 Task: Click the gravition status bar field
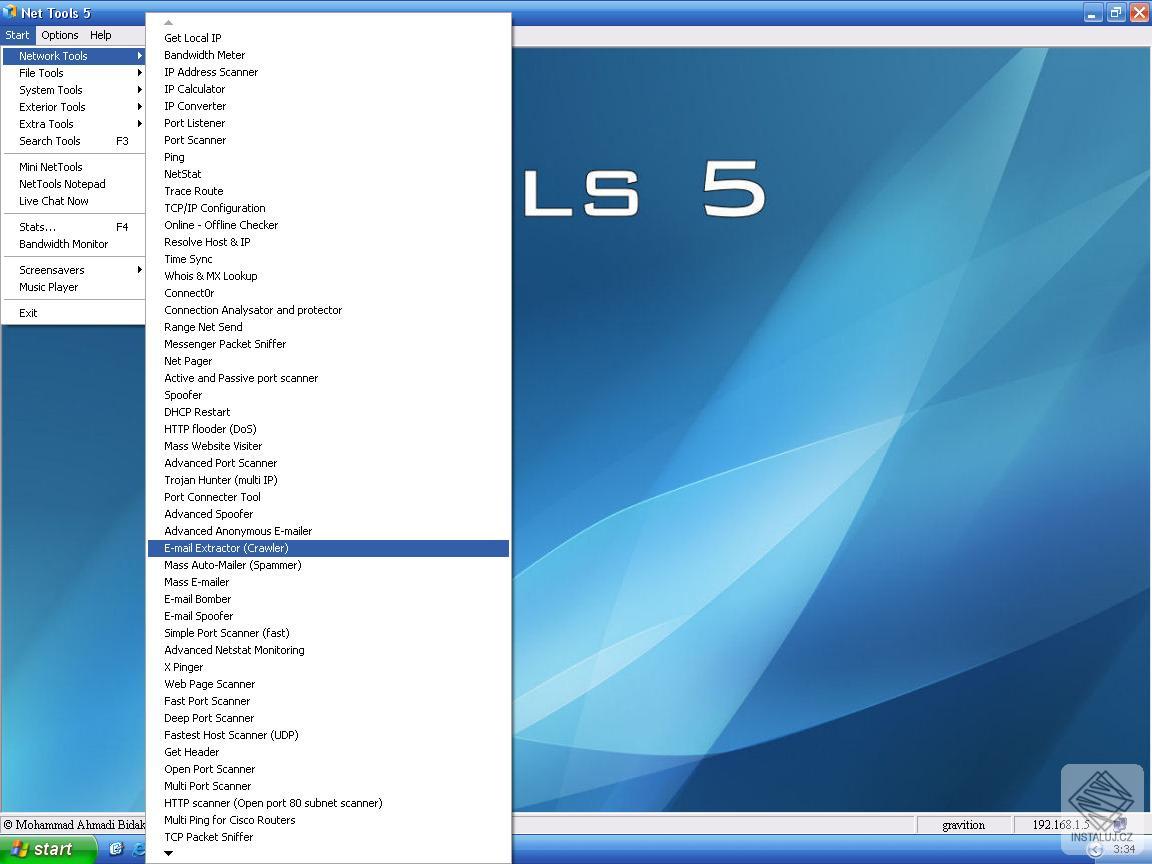(963, 824)
